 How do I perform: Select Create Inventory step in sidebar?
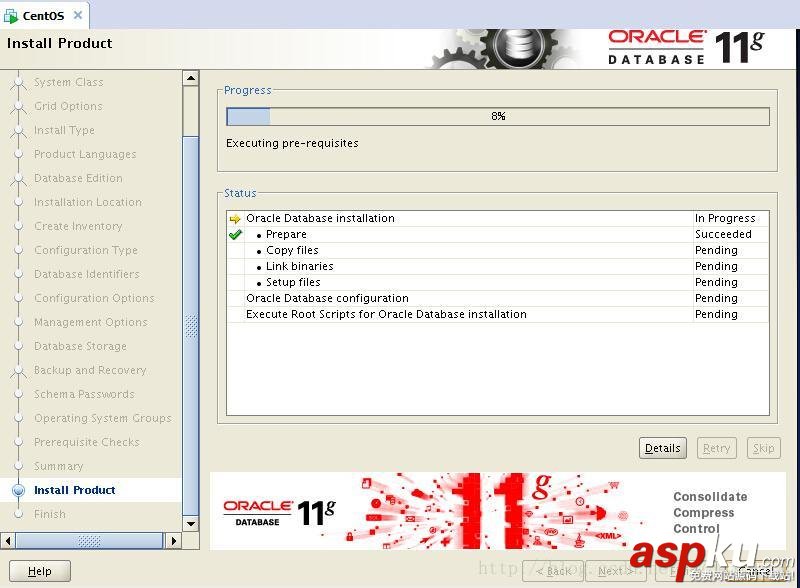coord(78,226)
